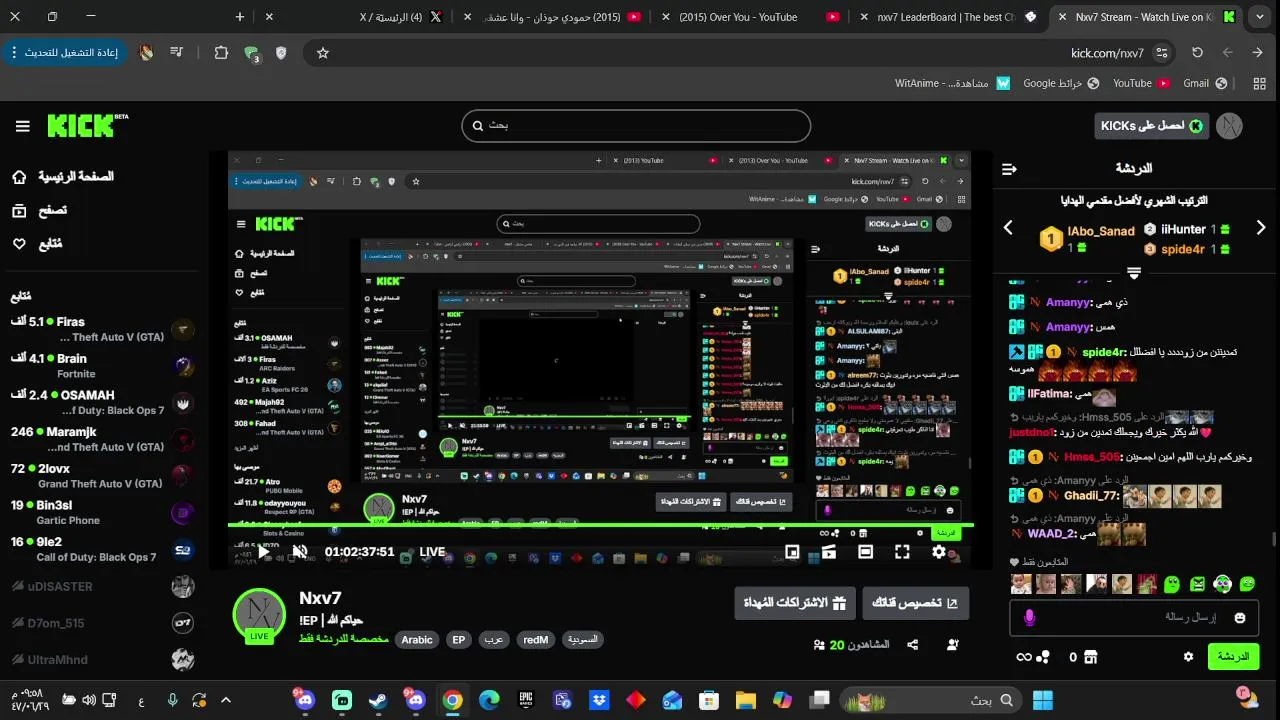Open video player settings gear
This screenshot has width=1280, height=720.
point(939,551)
